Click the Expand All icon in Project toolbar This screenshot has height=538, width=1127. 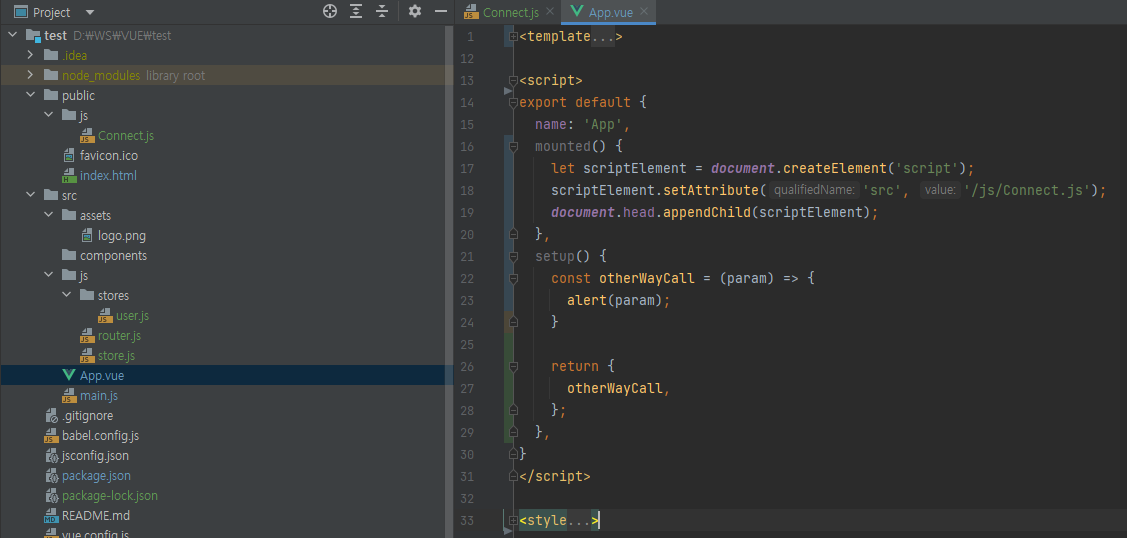[x=356, y=11]
